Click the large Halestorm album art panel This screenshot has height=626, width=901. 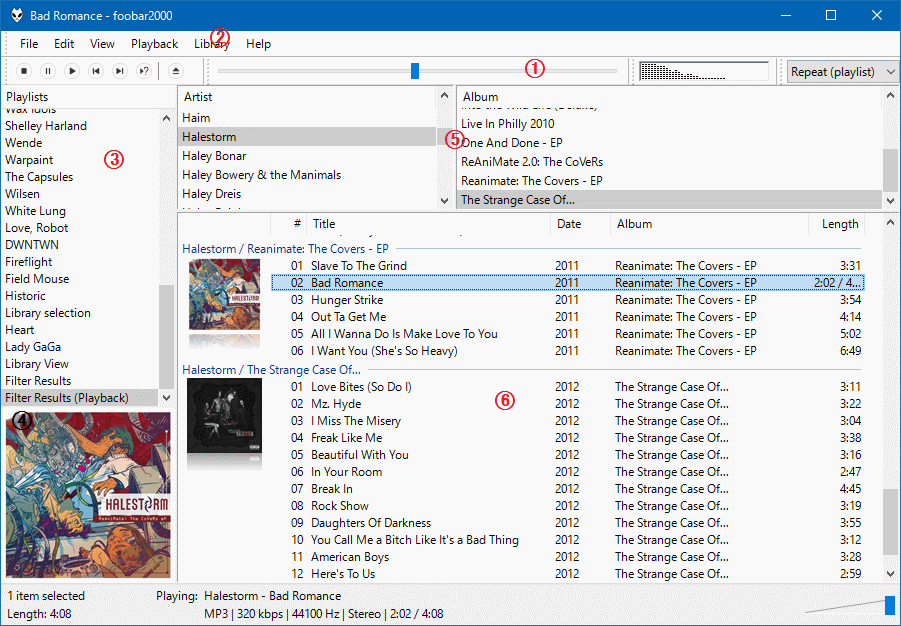(x=88, y=494)
